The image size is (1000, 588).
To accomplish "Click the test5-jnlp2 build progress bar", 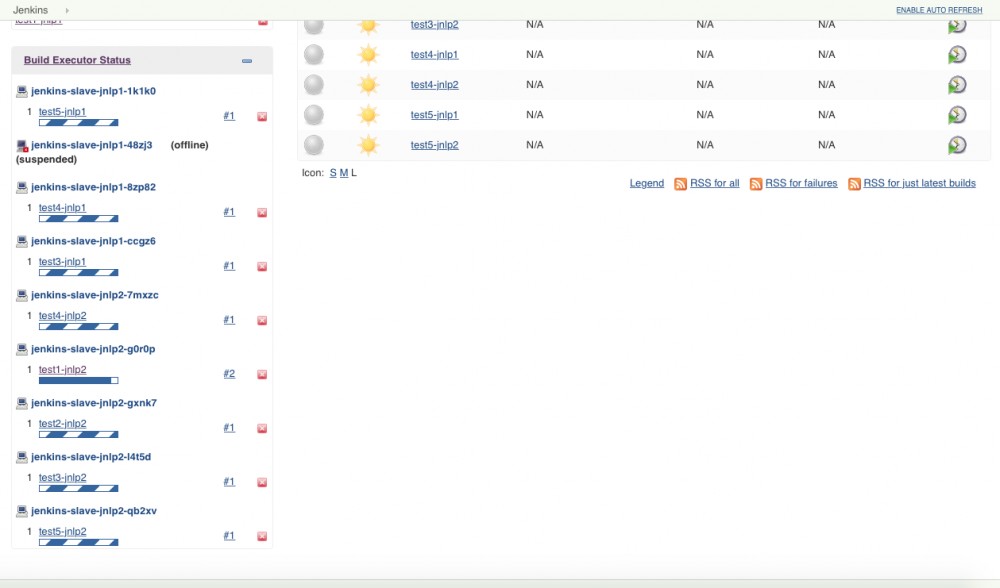I will [x=78, y=543].
